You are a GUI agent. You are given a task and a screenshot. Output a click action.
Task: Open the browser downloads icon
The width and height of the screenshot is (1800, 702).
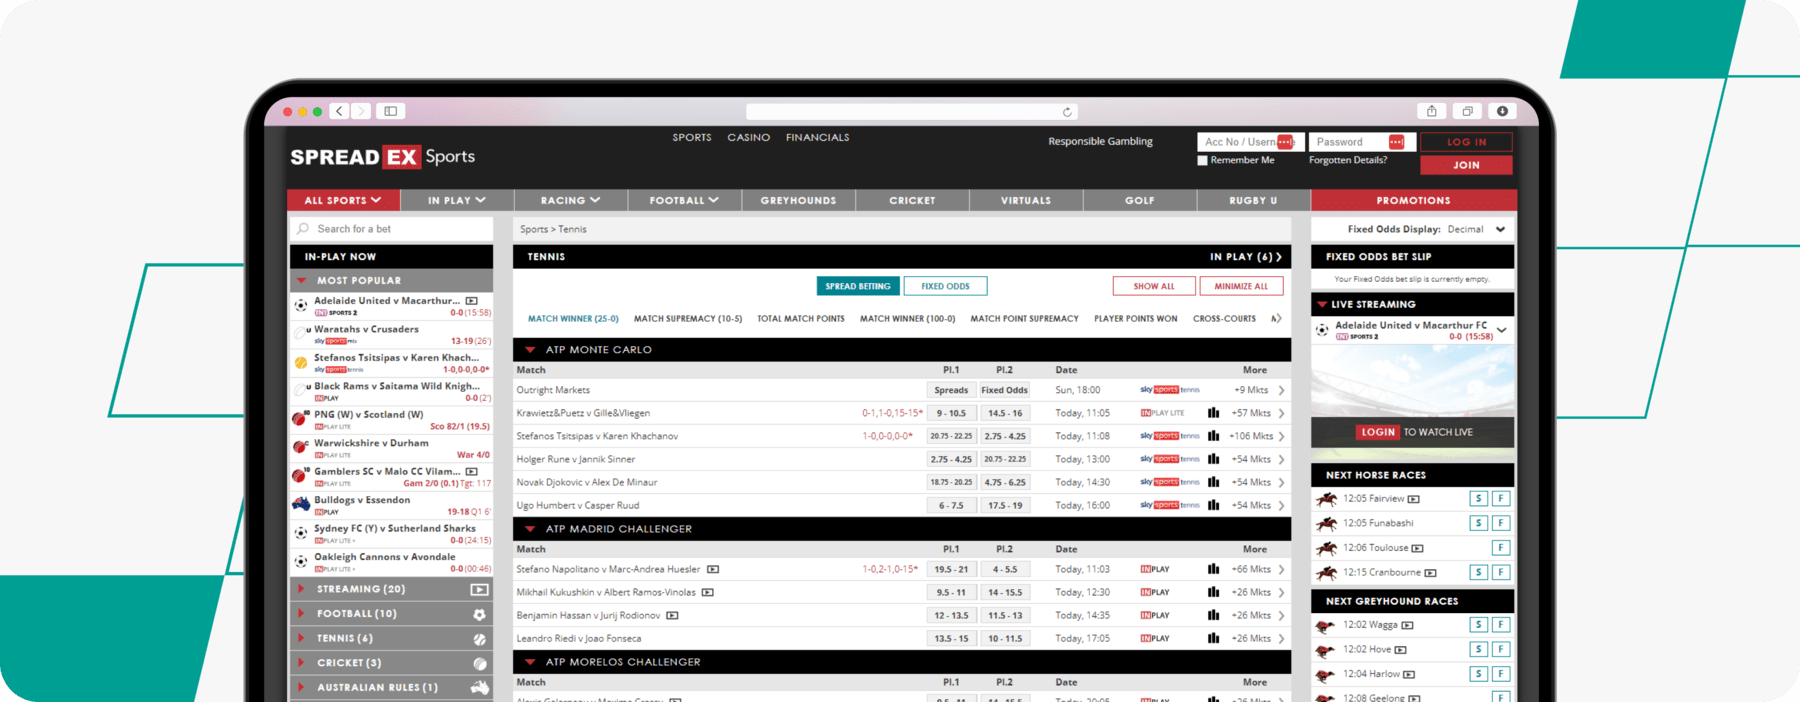(x=1502, y=111)
